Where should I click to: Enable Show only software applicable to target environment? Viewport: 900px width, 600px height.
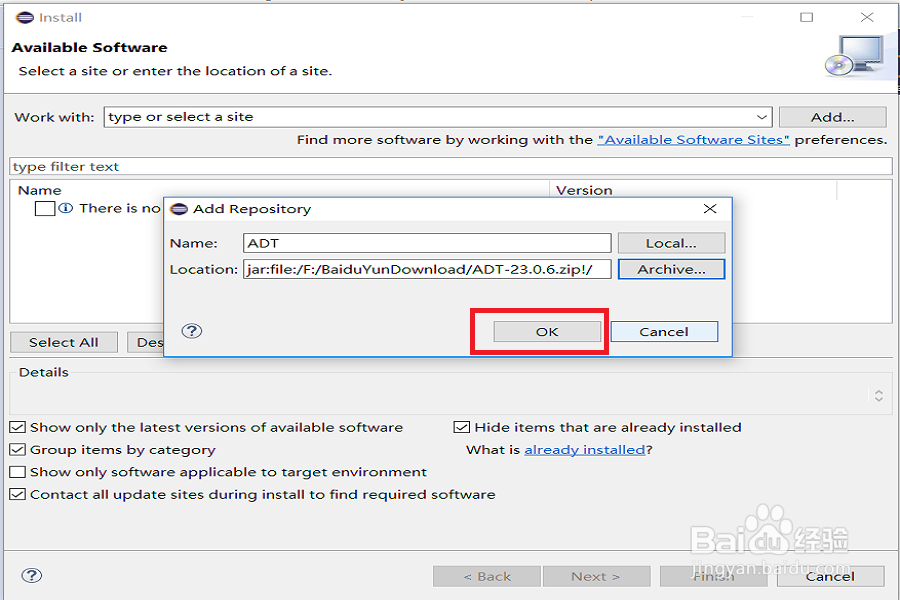pyautogui.click(x=18, y=472)
